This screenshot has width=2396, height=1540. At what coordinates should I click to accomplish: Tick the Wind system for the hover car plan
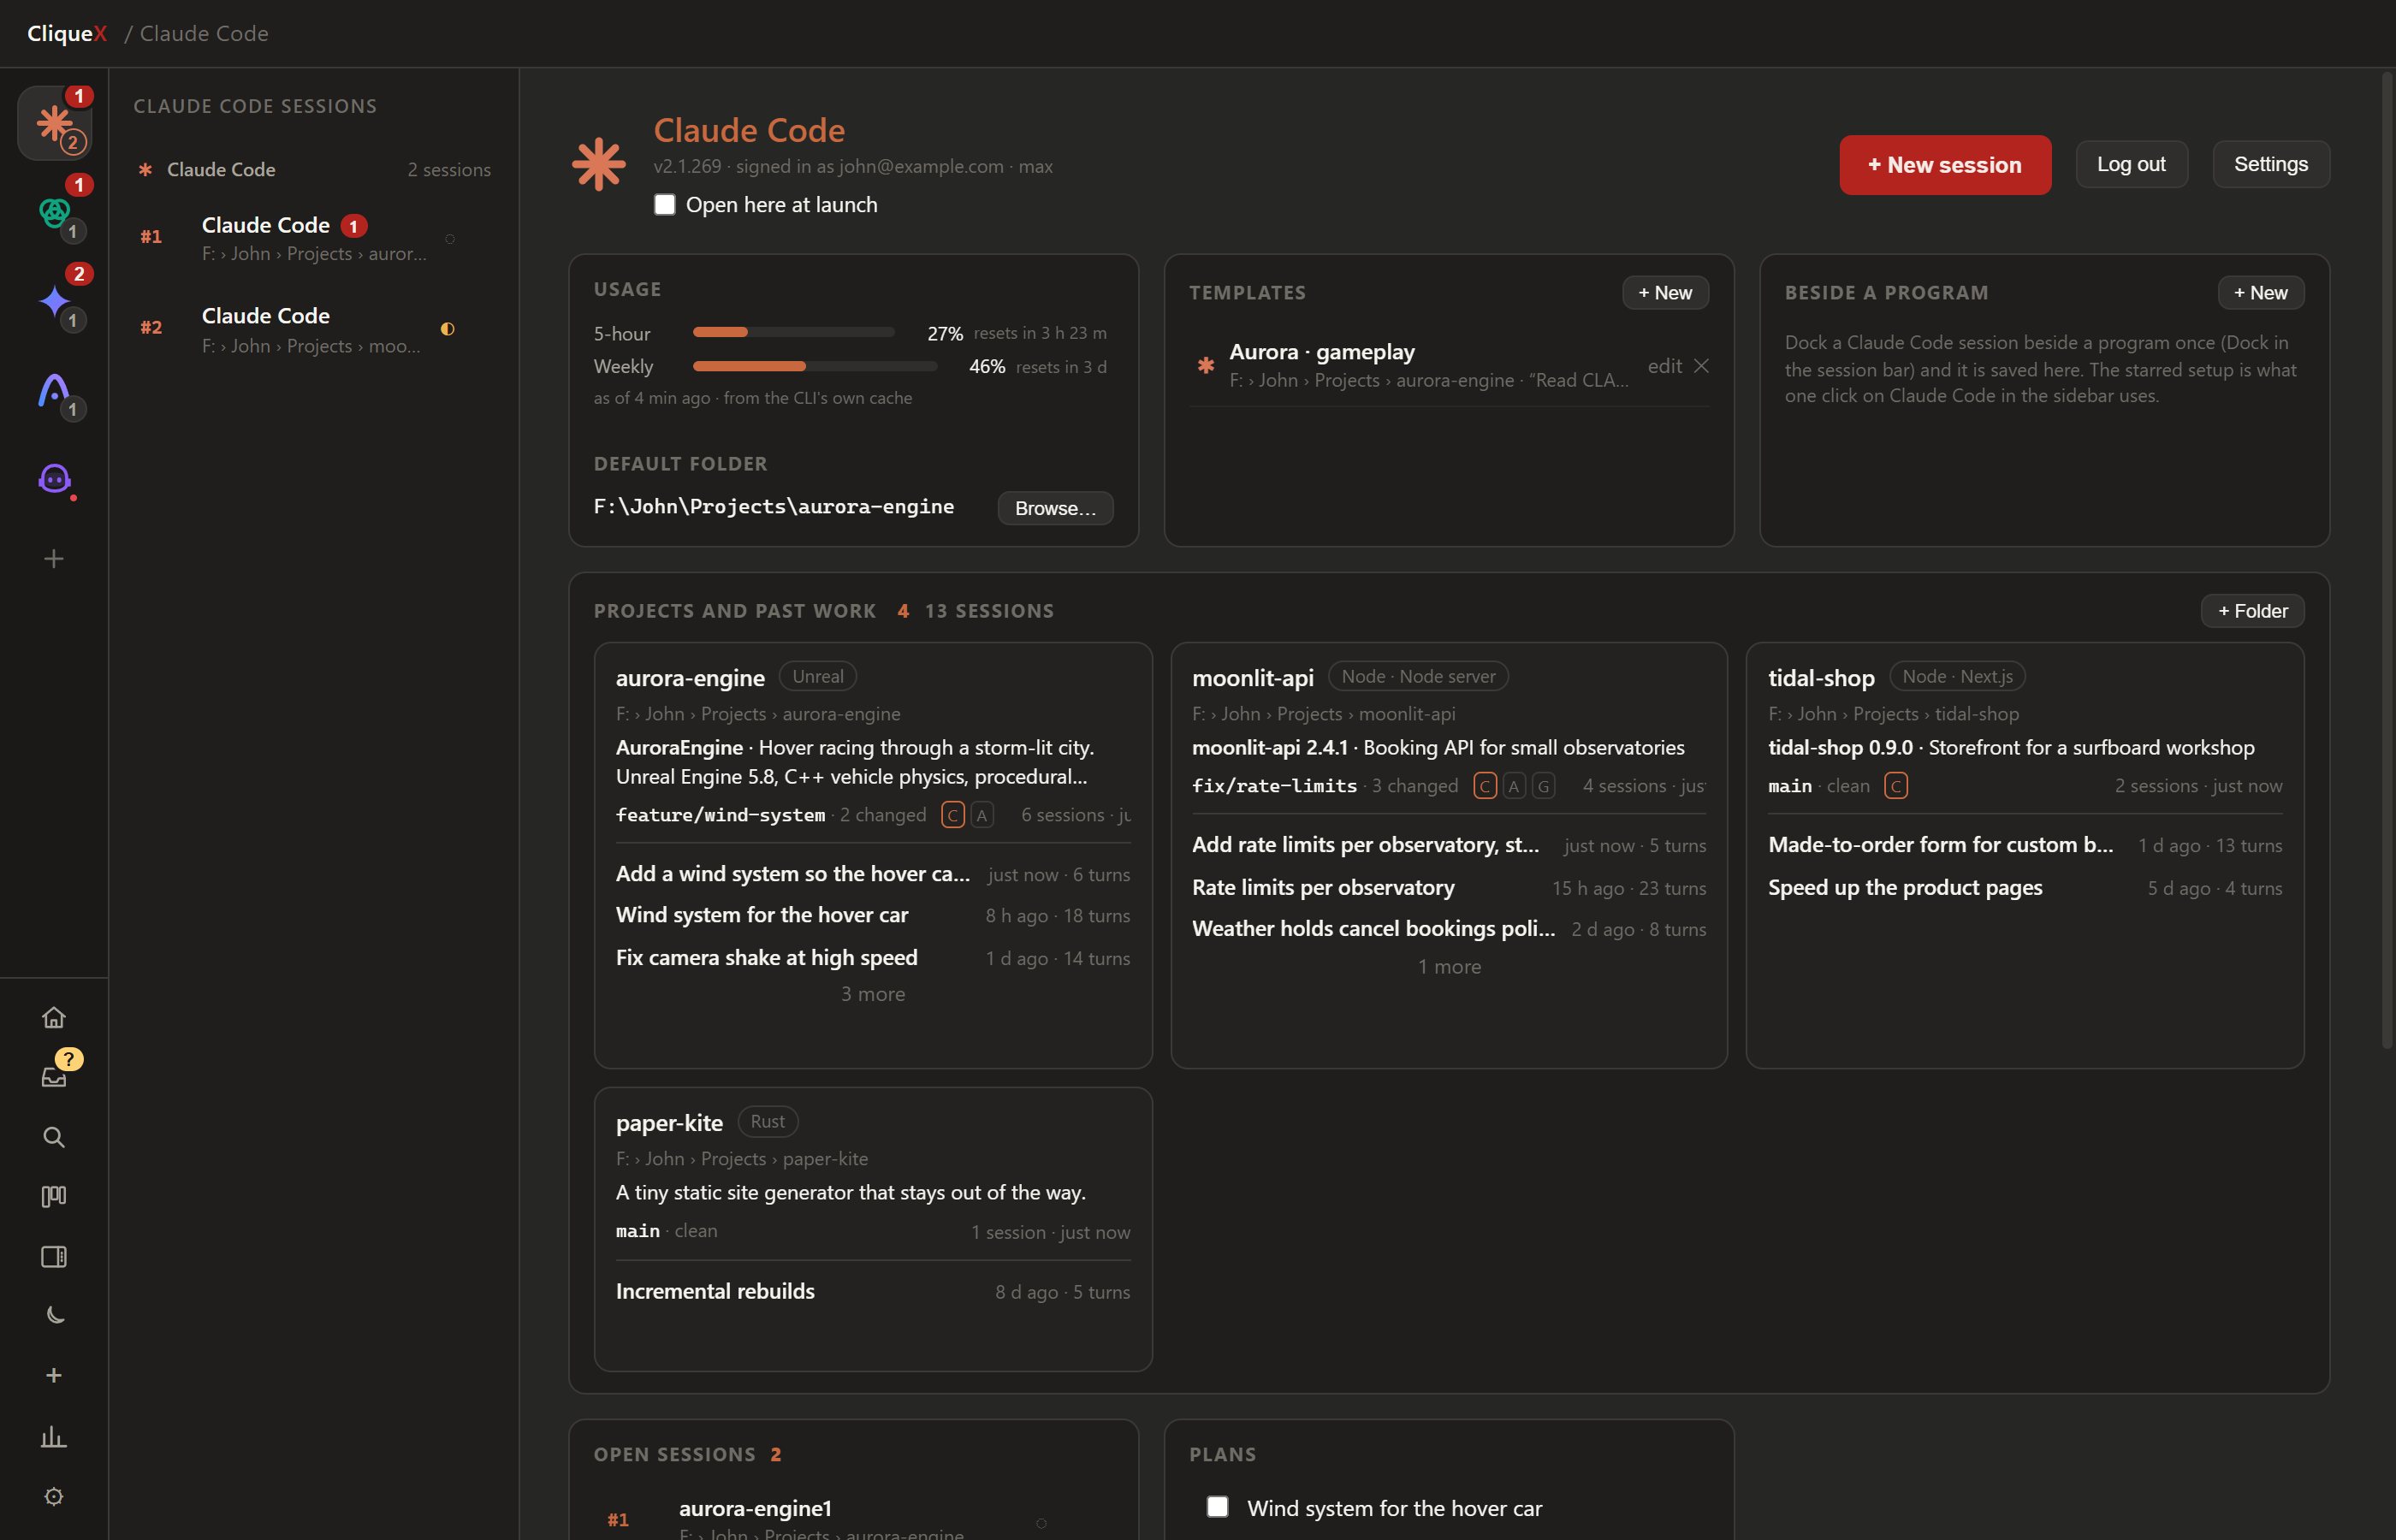(1217, 1506)
